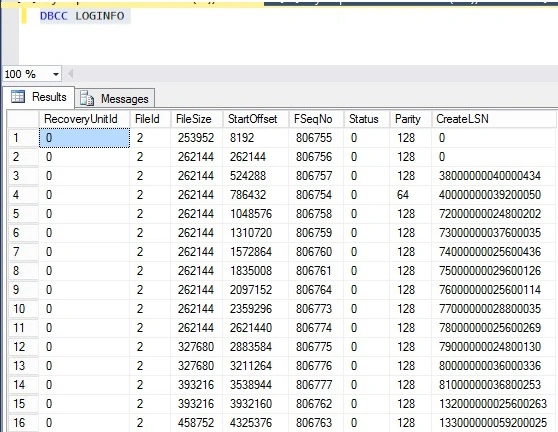Click CreateLSN cell 8000000036000336
Viewport: 558px width, 432px height.
tap(490, 366)
